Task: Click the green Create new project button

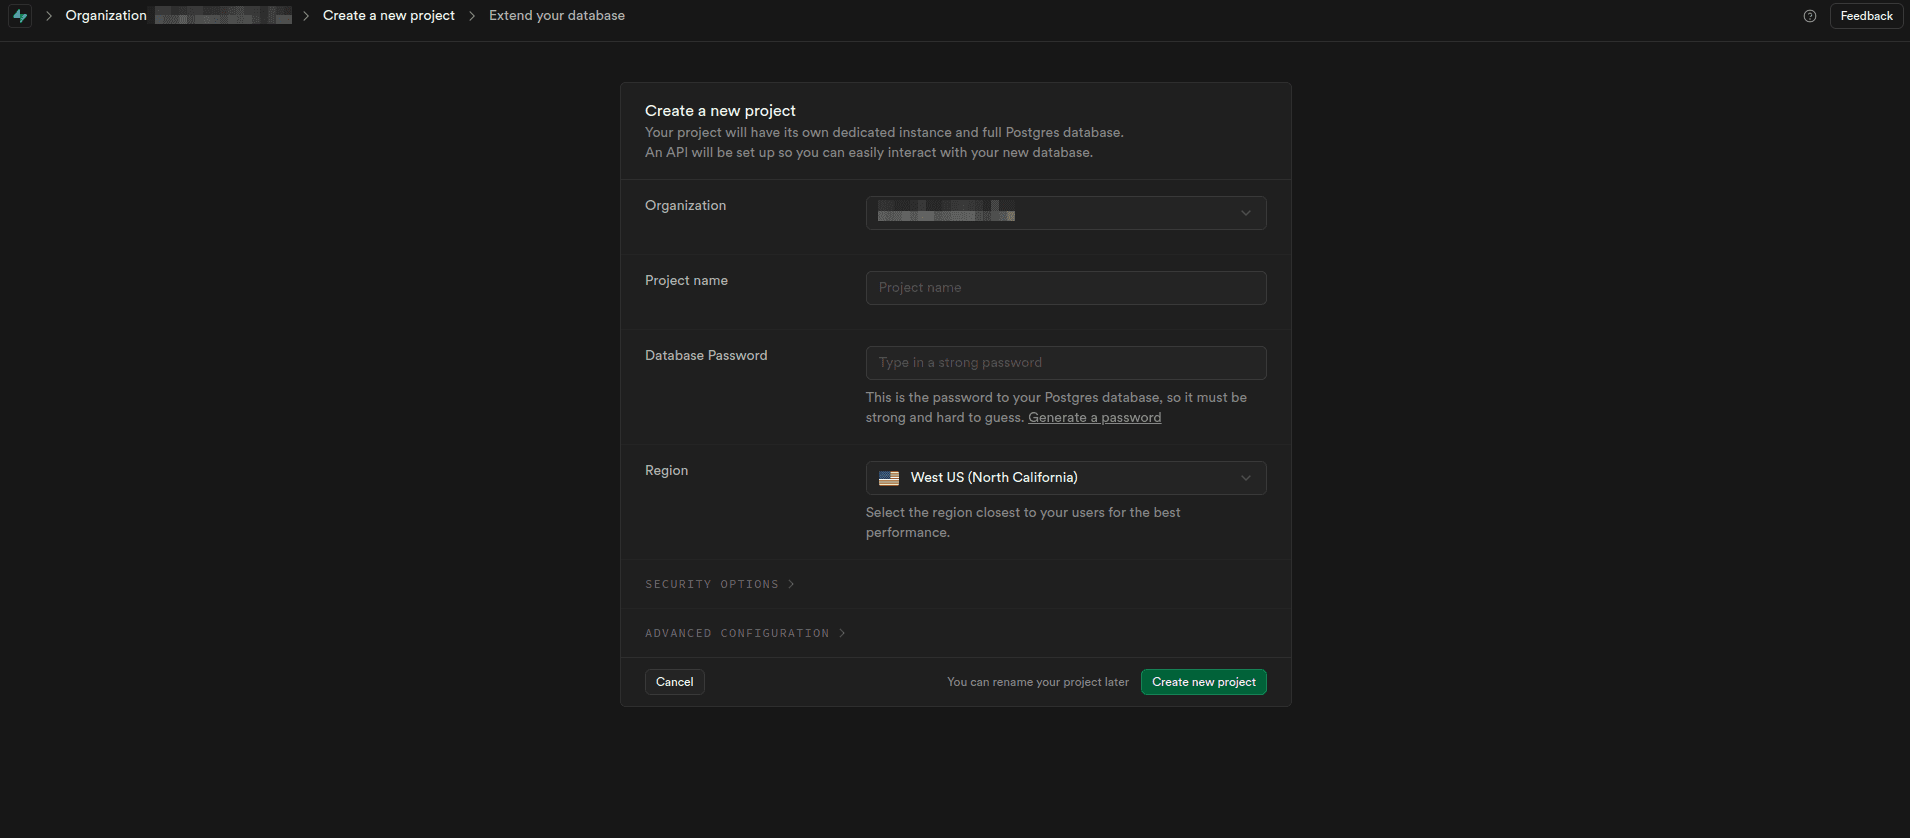Action: click(x=1203, y=682)
